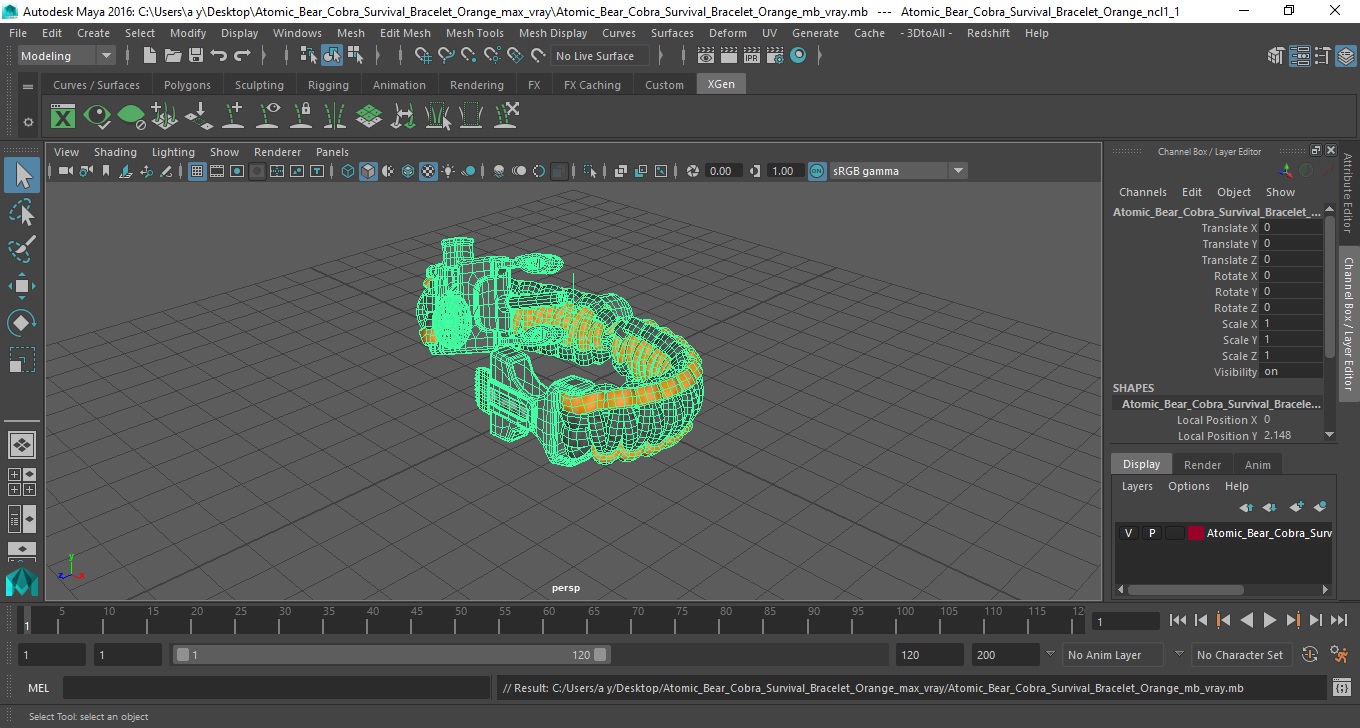Open the Deform menu
The width and height of the screenshot is (1360, 728).
click(727, 33)
